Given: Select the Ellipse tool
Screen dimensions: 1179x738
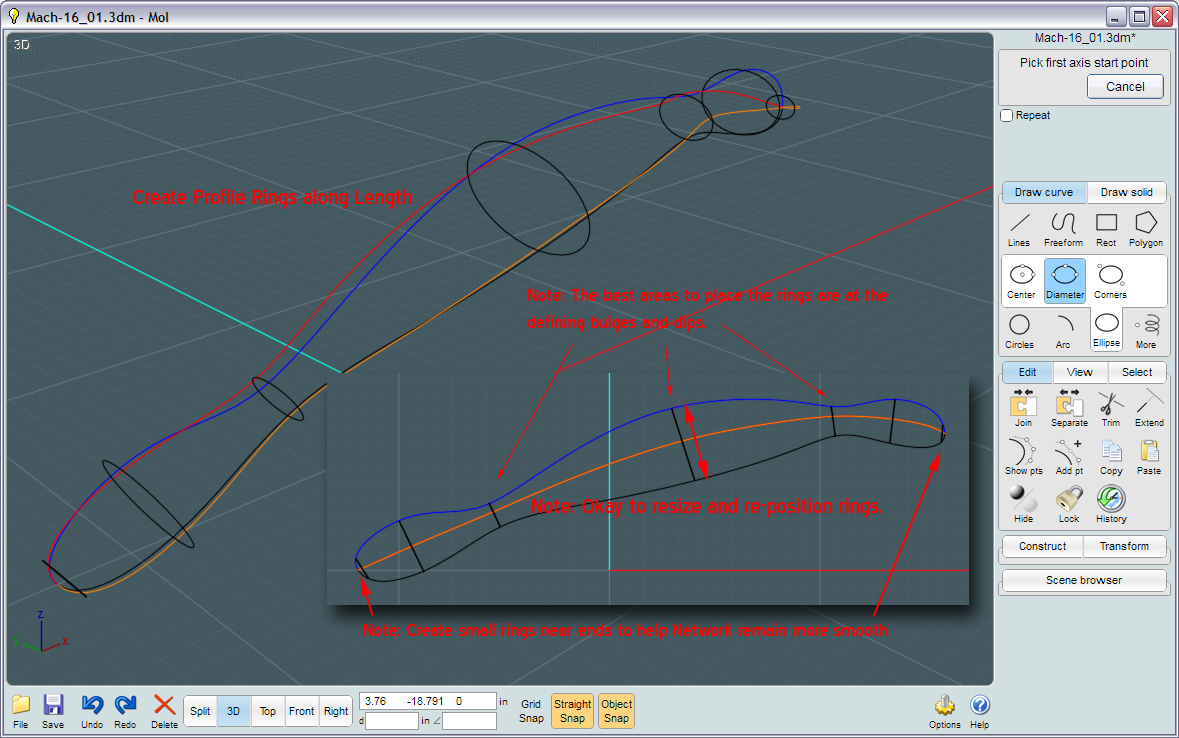Looking at the screenshot, I should pyautogui.click(x=1106, y=331).
